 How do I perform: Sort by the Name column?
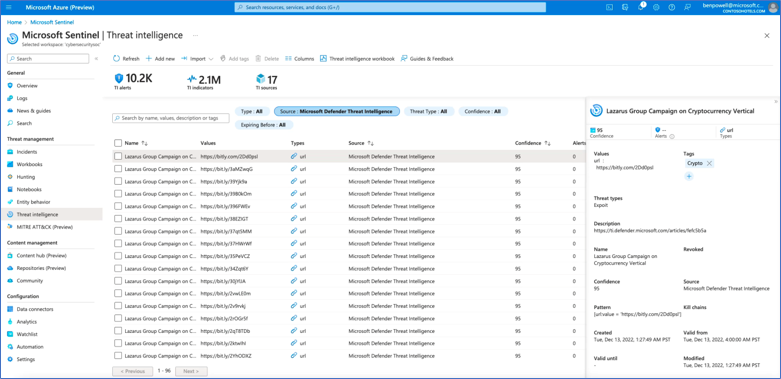tap(136, 143)
